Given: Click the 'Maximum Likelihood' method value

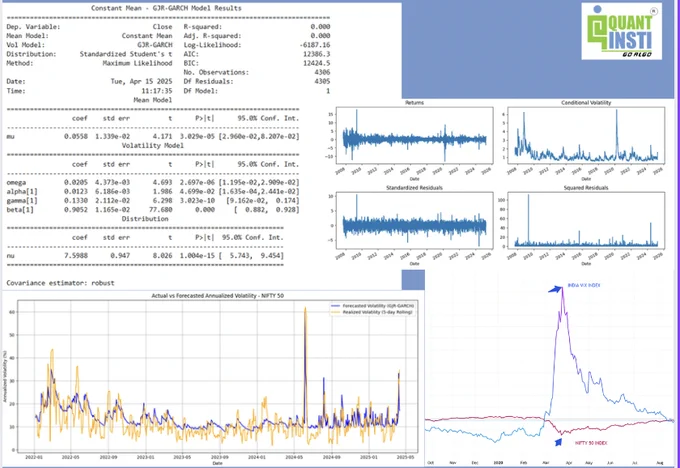Looking at the screenshot, I should click(137, 63).
